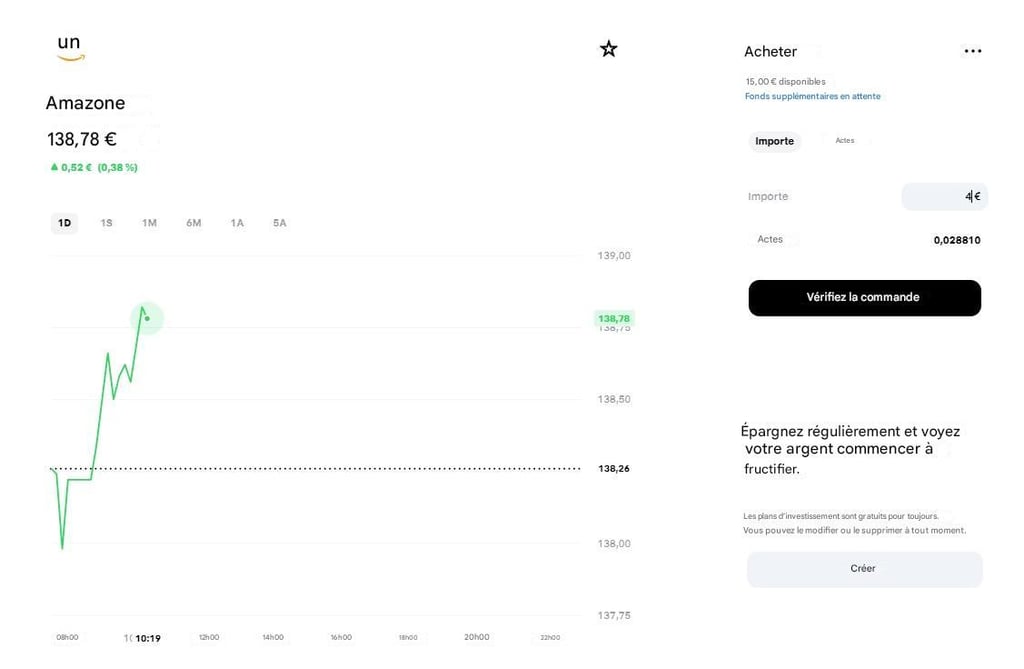Click the highlighted 138,78 price label
This screenshot has width=1024, height=669.
pyautogui.click(x=613, y=317)
